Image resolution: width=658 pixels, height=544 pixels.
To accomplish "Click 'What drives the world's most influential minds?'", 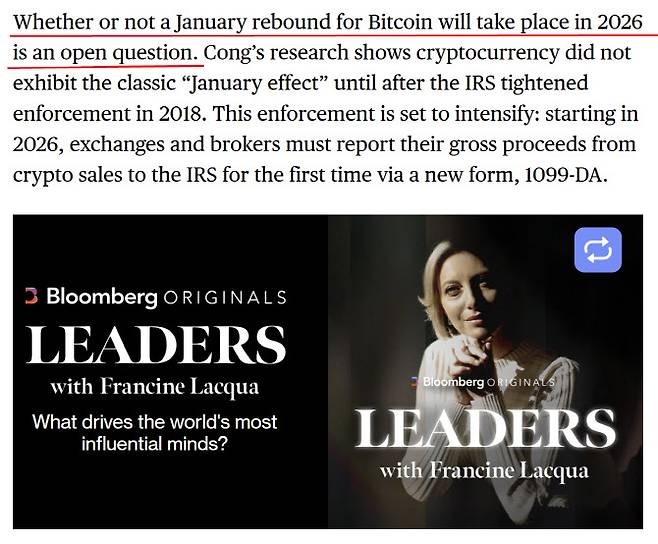I will point(155,431).
